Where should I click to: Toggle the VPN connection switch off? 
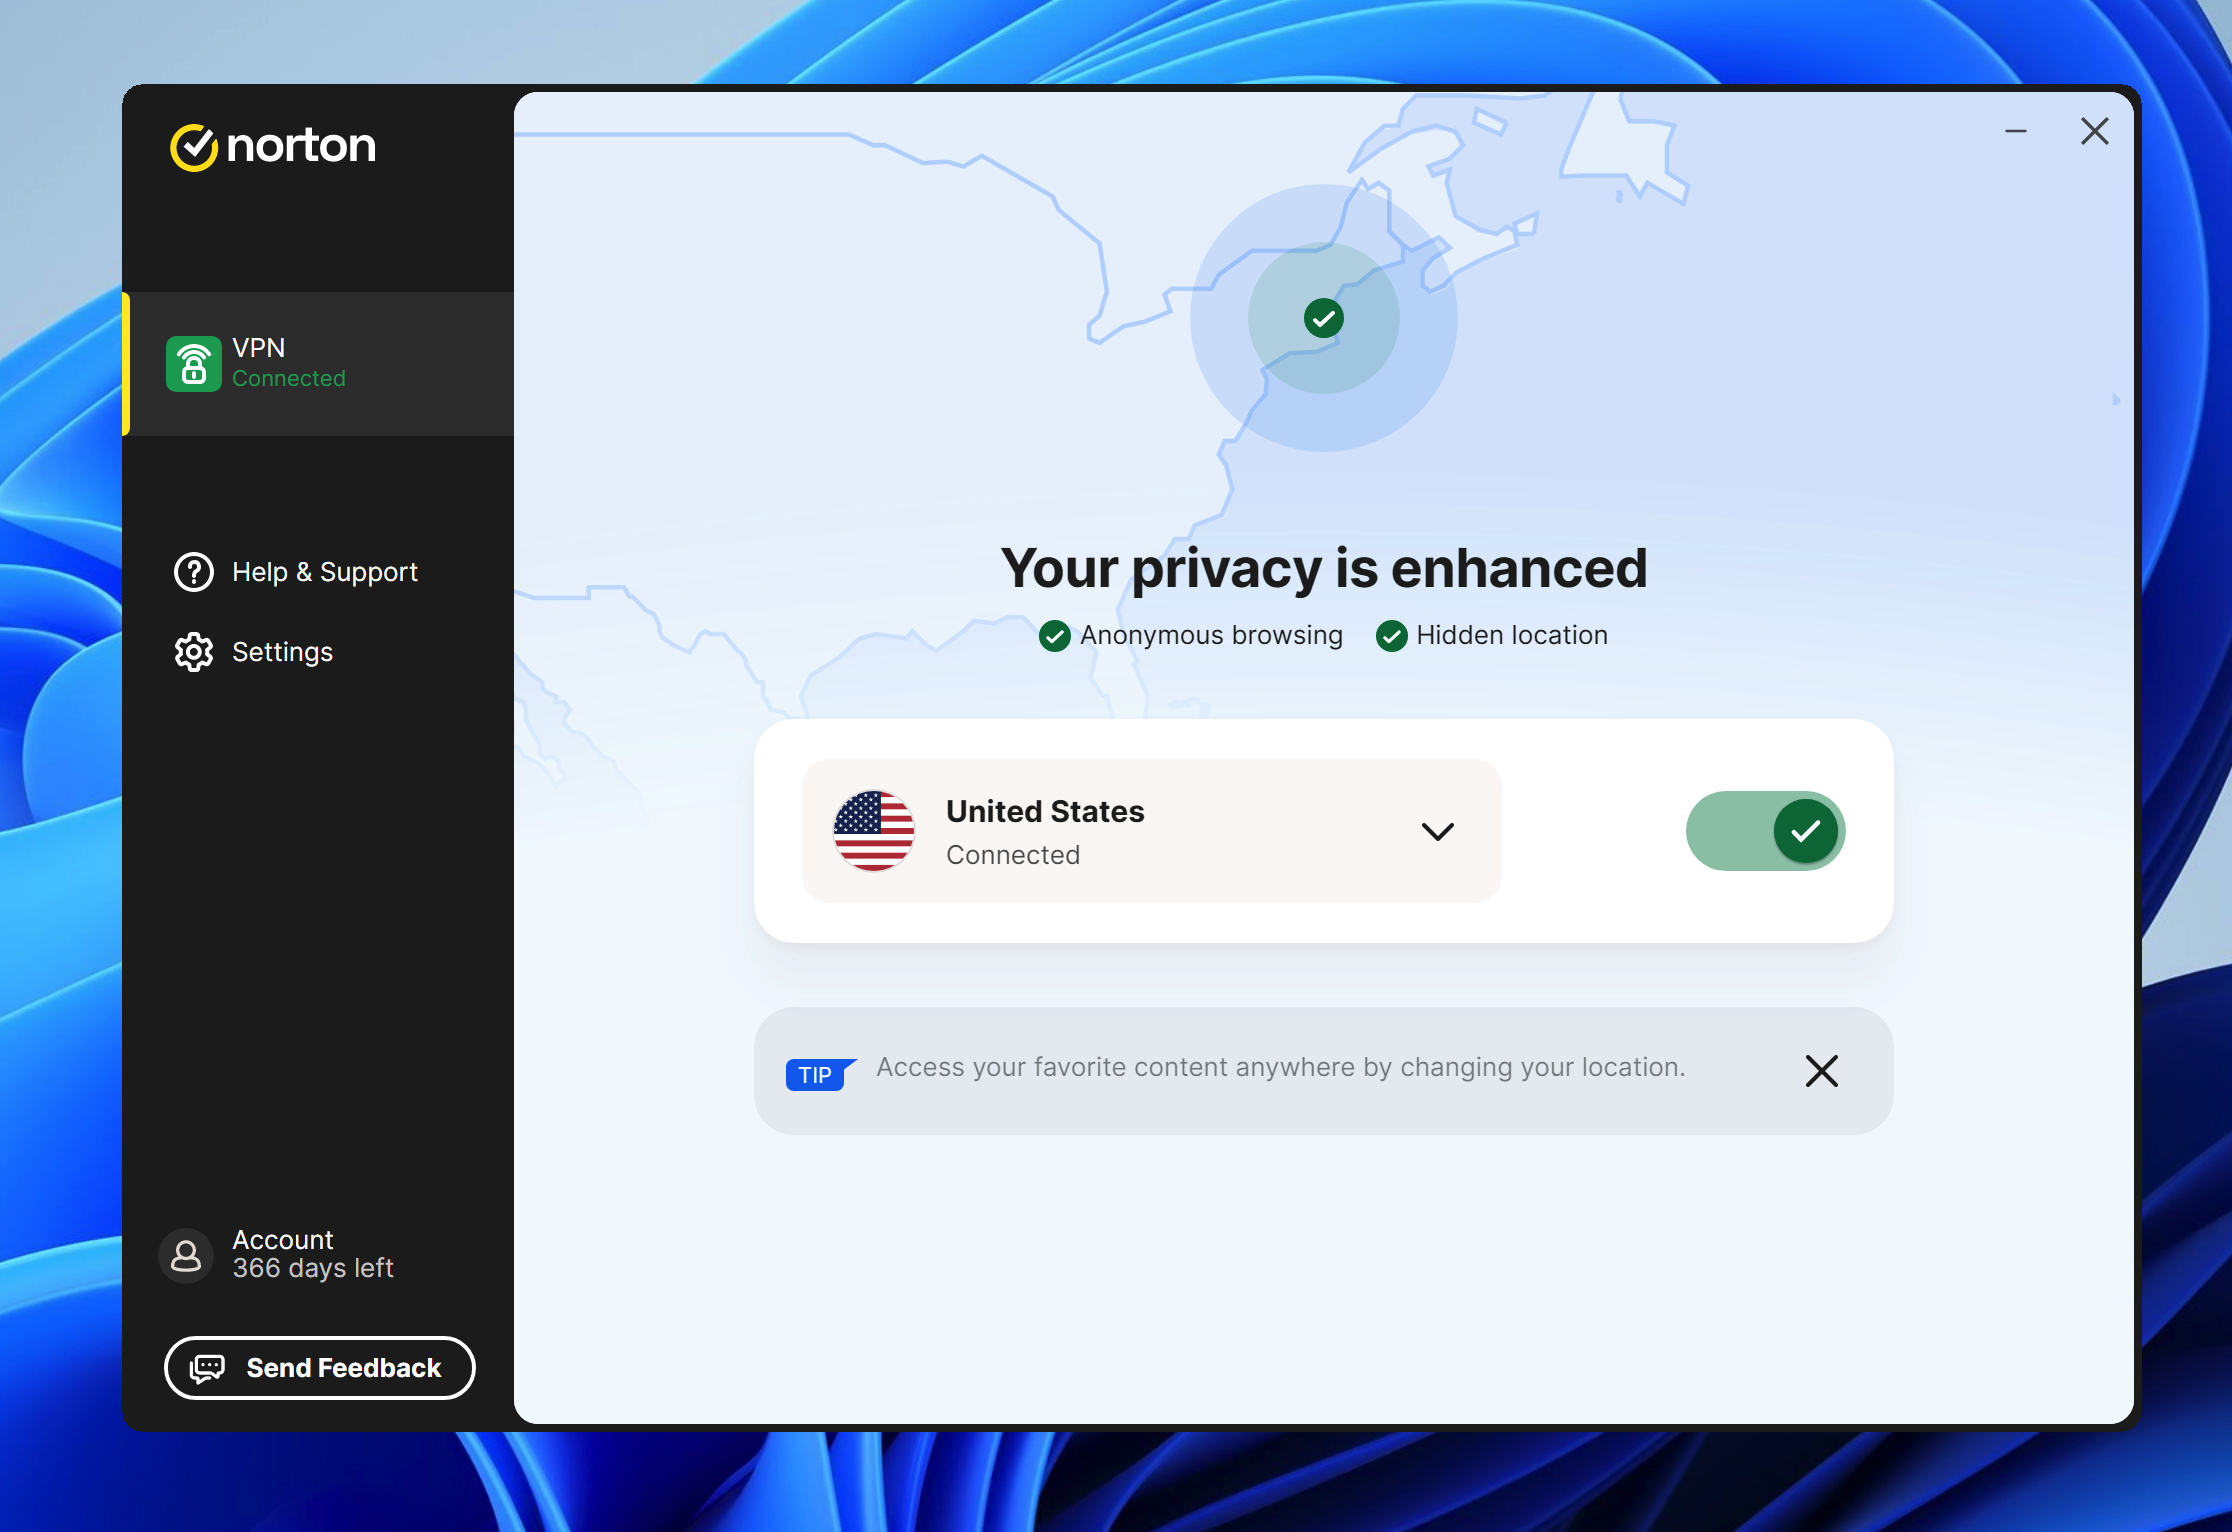(1762, 830)
